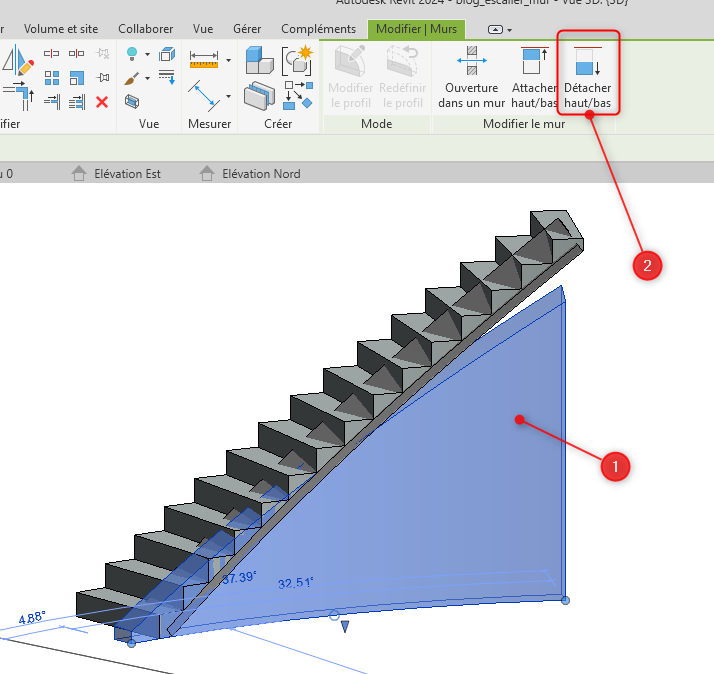714x674 pixels.
Task: Expand the light bulb hide-in-view dropdown
Action: tap(147, 55)
